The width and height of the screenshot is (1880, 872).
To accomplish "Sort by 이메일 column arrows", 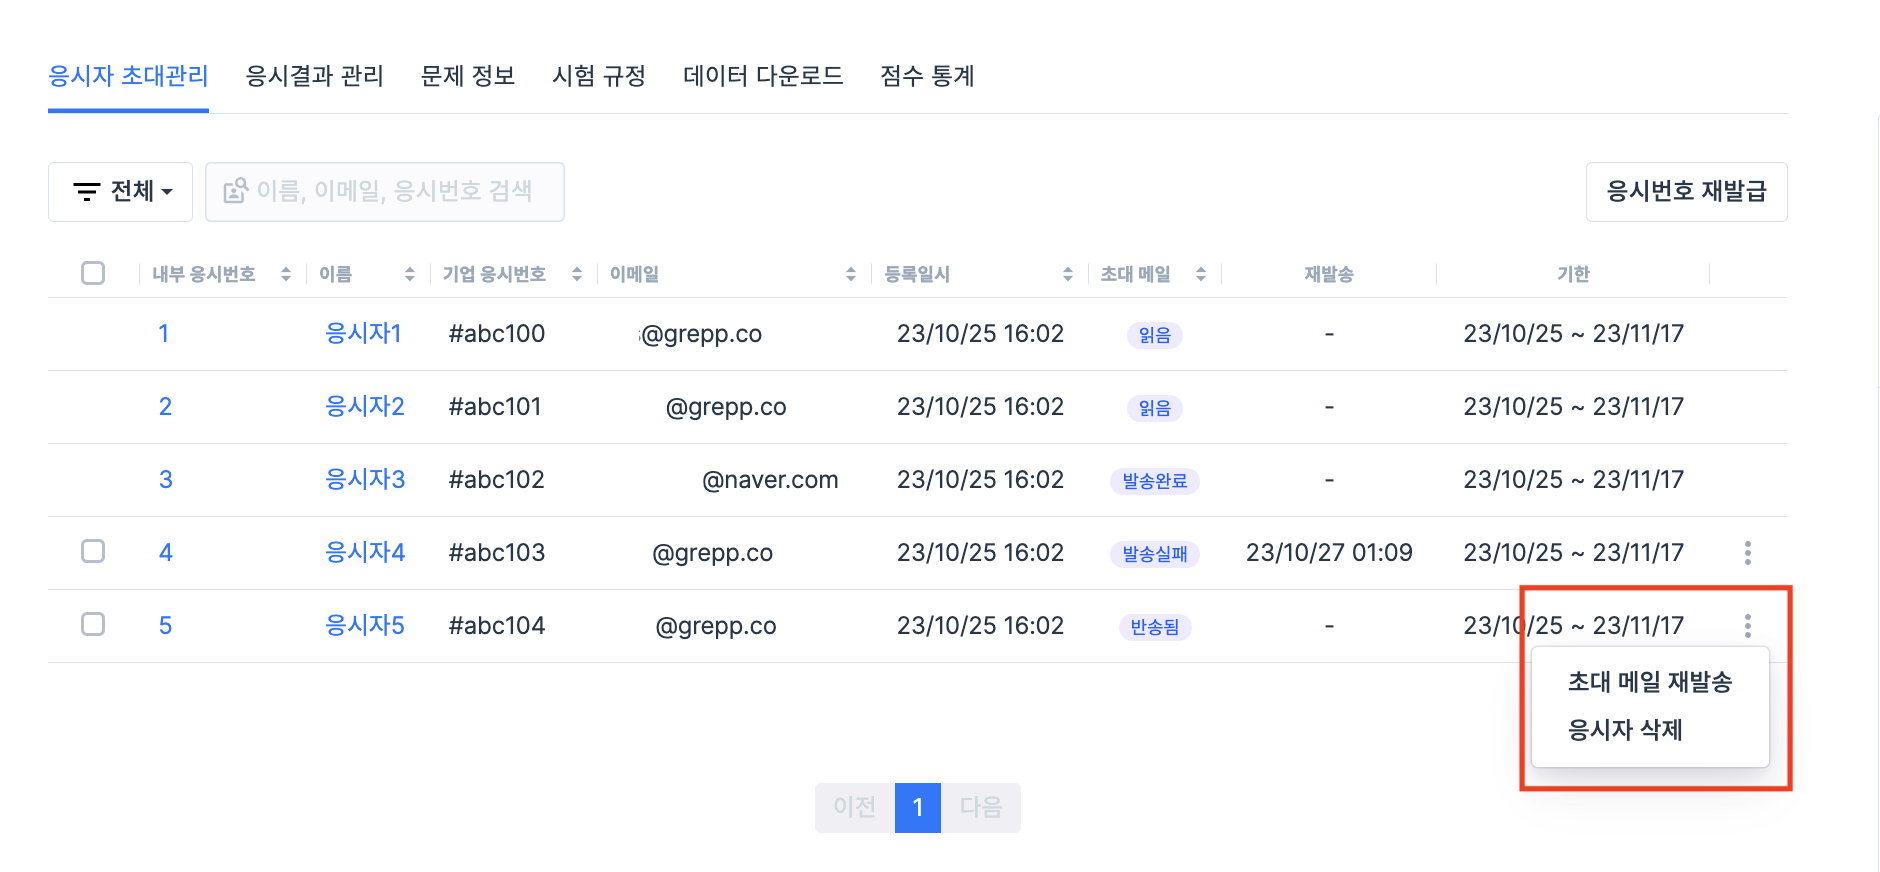I will tap(851, 274).
